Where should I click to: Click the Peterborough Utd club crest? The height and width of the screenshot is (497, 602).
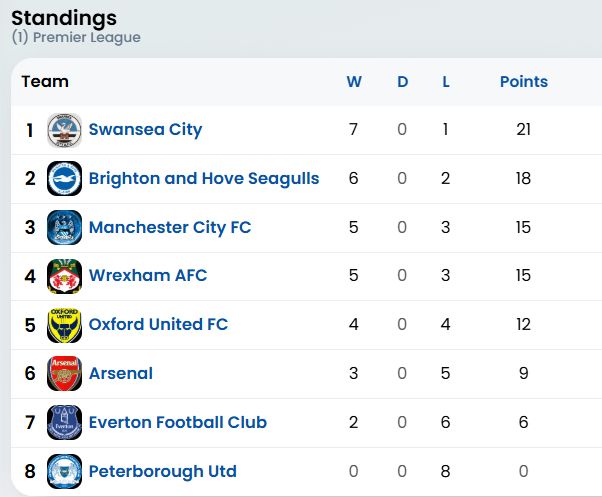pyautogui.click(x=64, y=471)
